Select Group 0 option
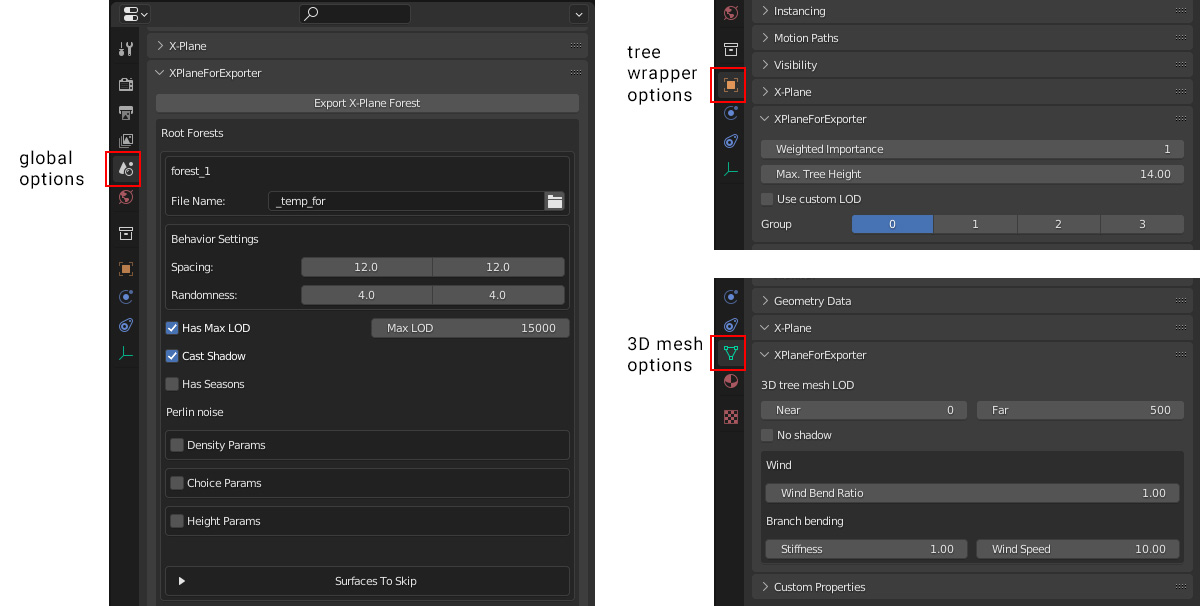Screen dimensions: 1200x606 click(892, 225)
